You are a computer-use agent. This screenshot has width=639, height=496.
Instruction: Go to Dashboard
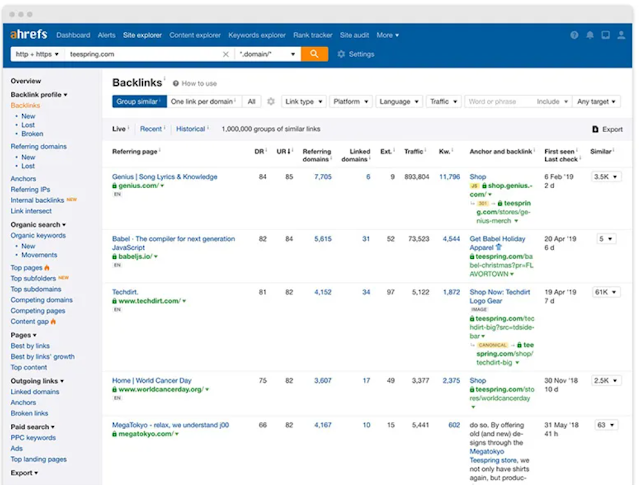pos(73,35)
